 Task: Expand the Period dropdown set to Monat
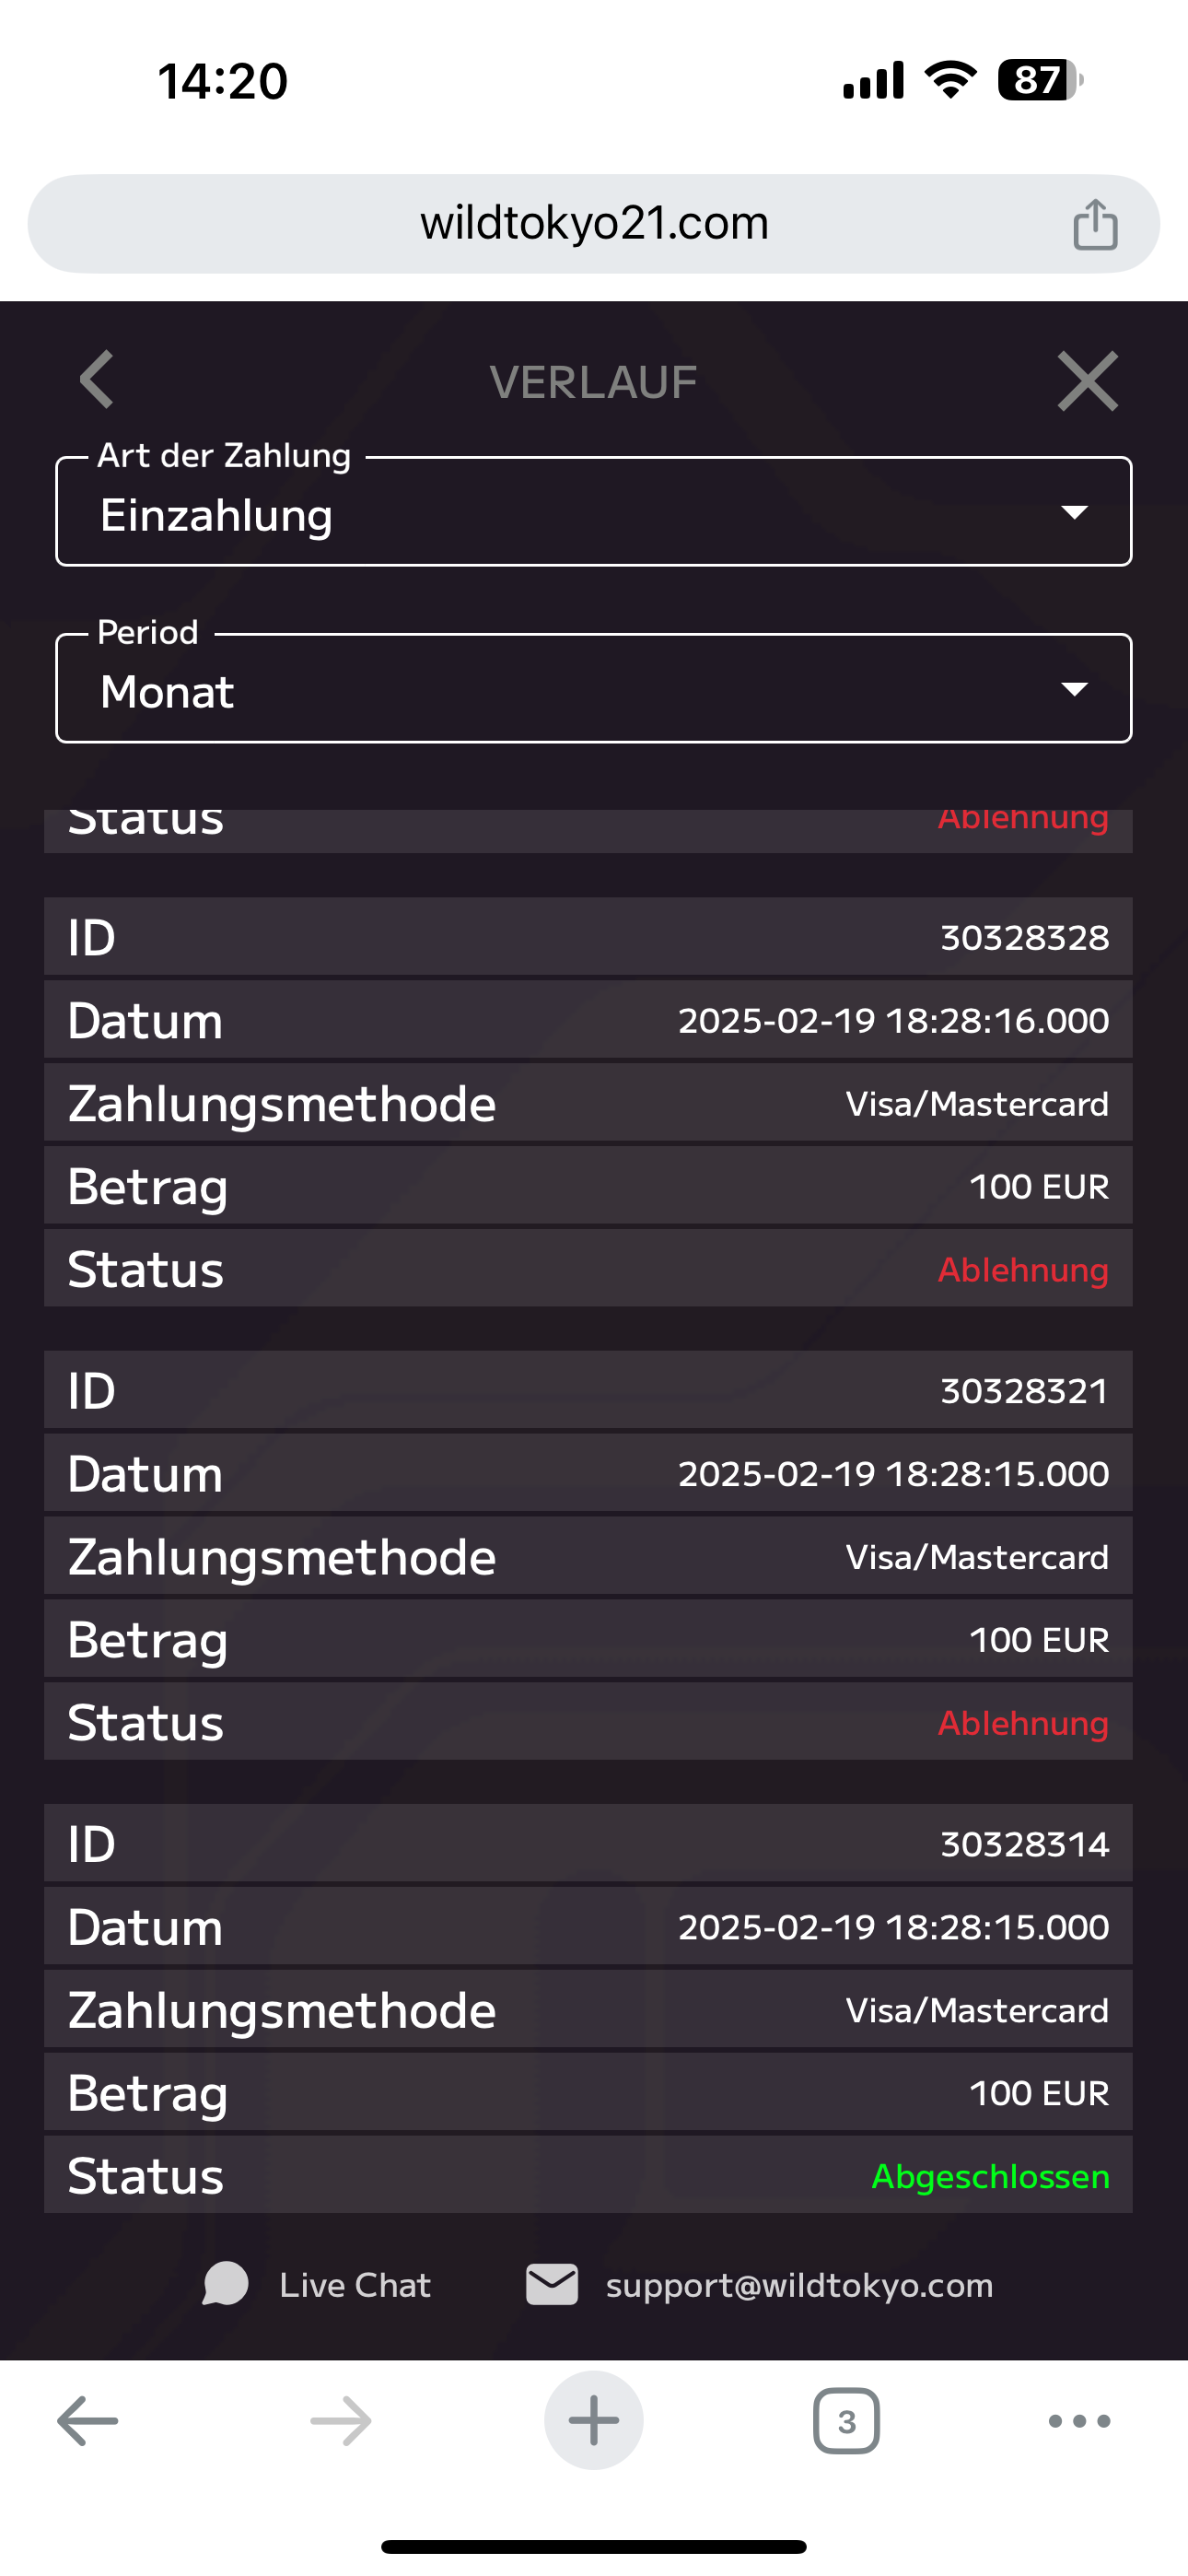(593, 690)
